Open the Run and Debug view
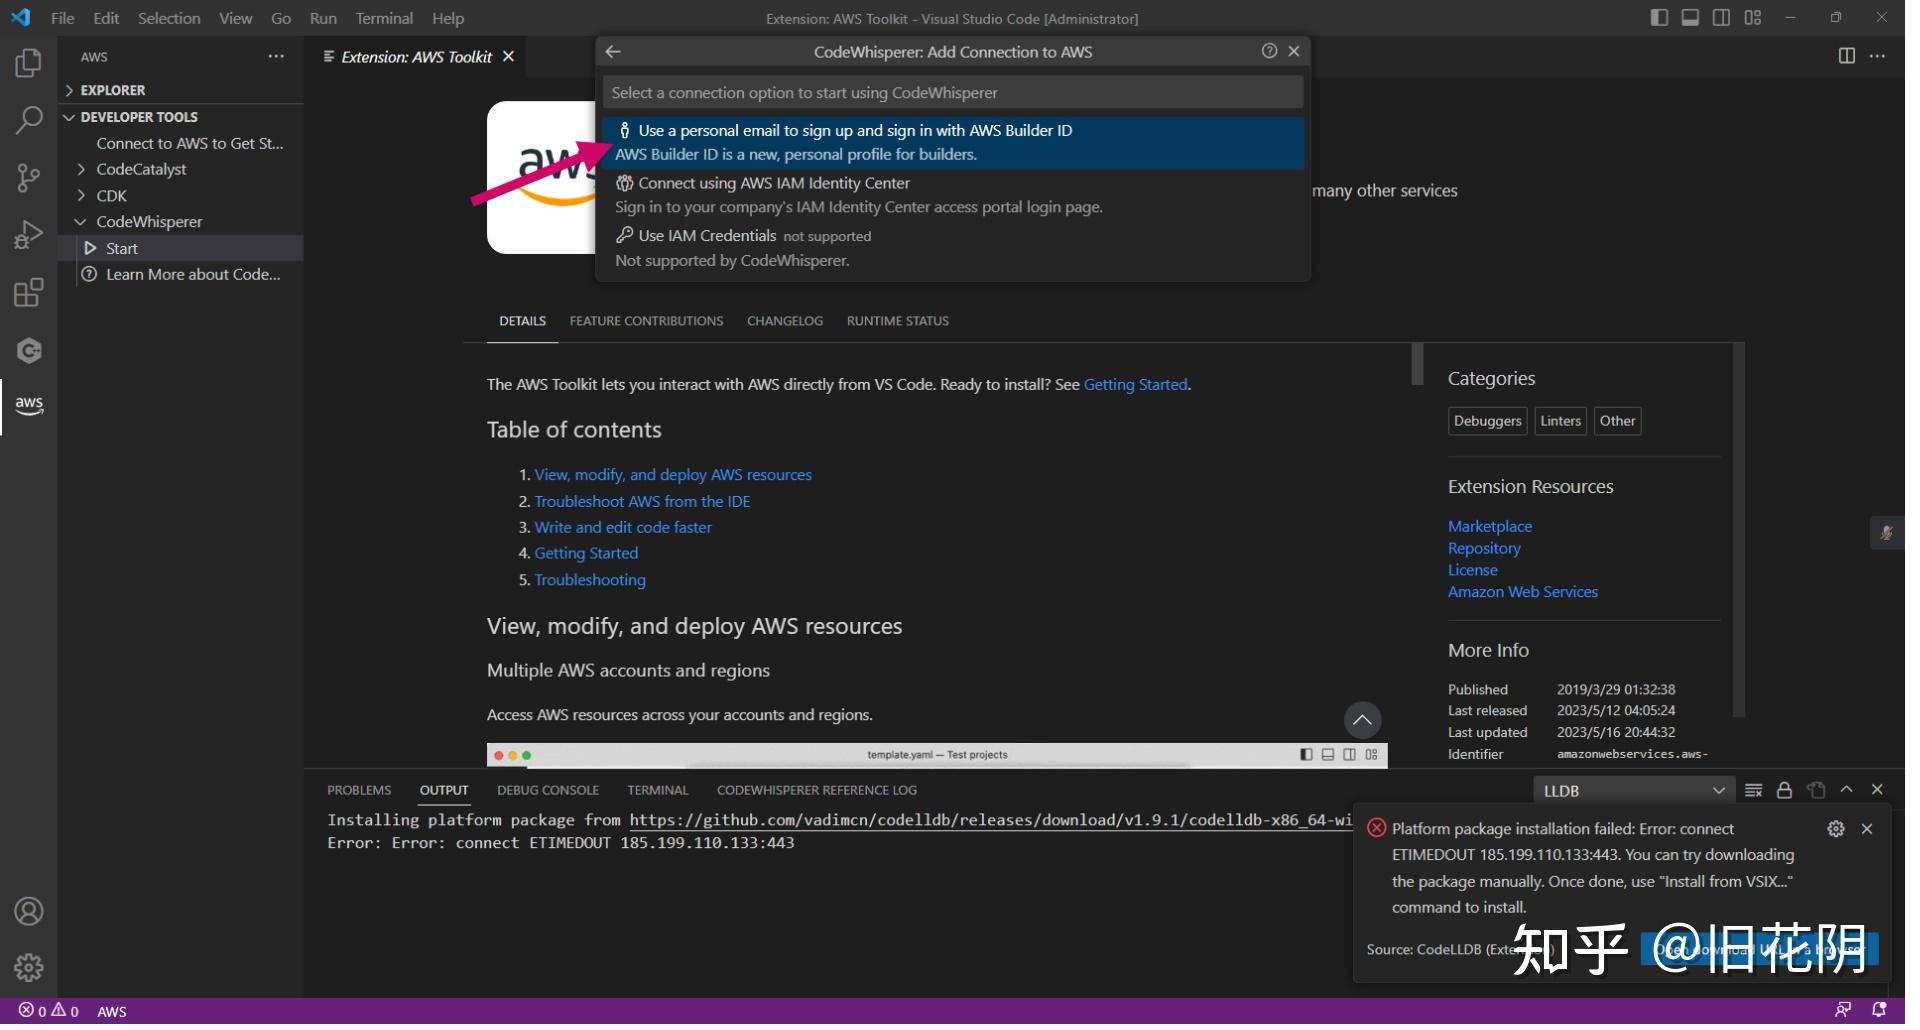Viewport: 1920px width, 1030px height. (28, 234)
